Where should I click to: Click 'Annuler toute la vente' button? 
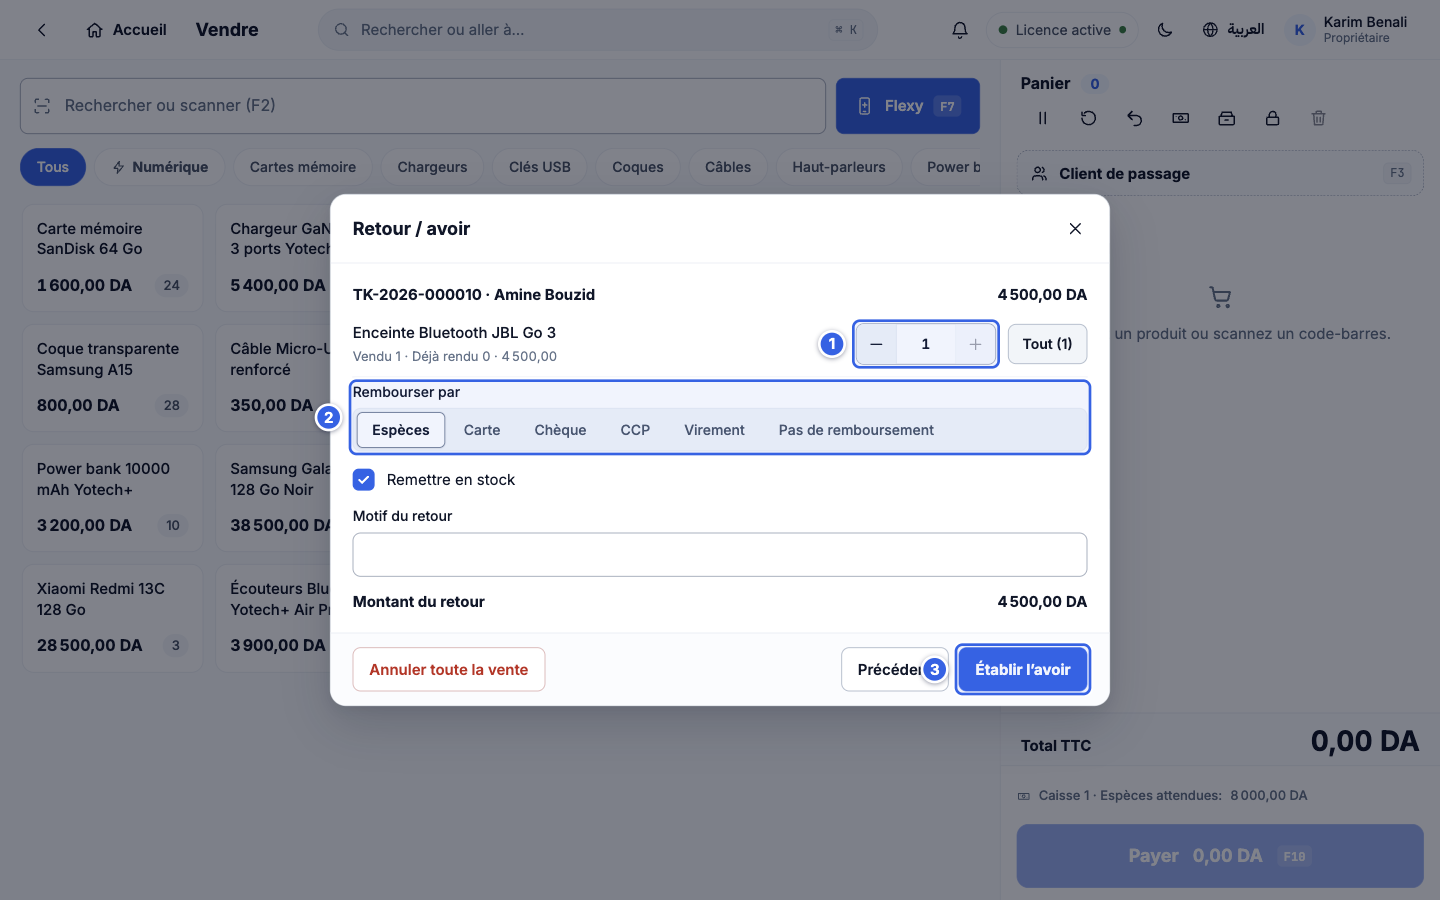tap(448, 670)
